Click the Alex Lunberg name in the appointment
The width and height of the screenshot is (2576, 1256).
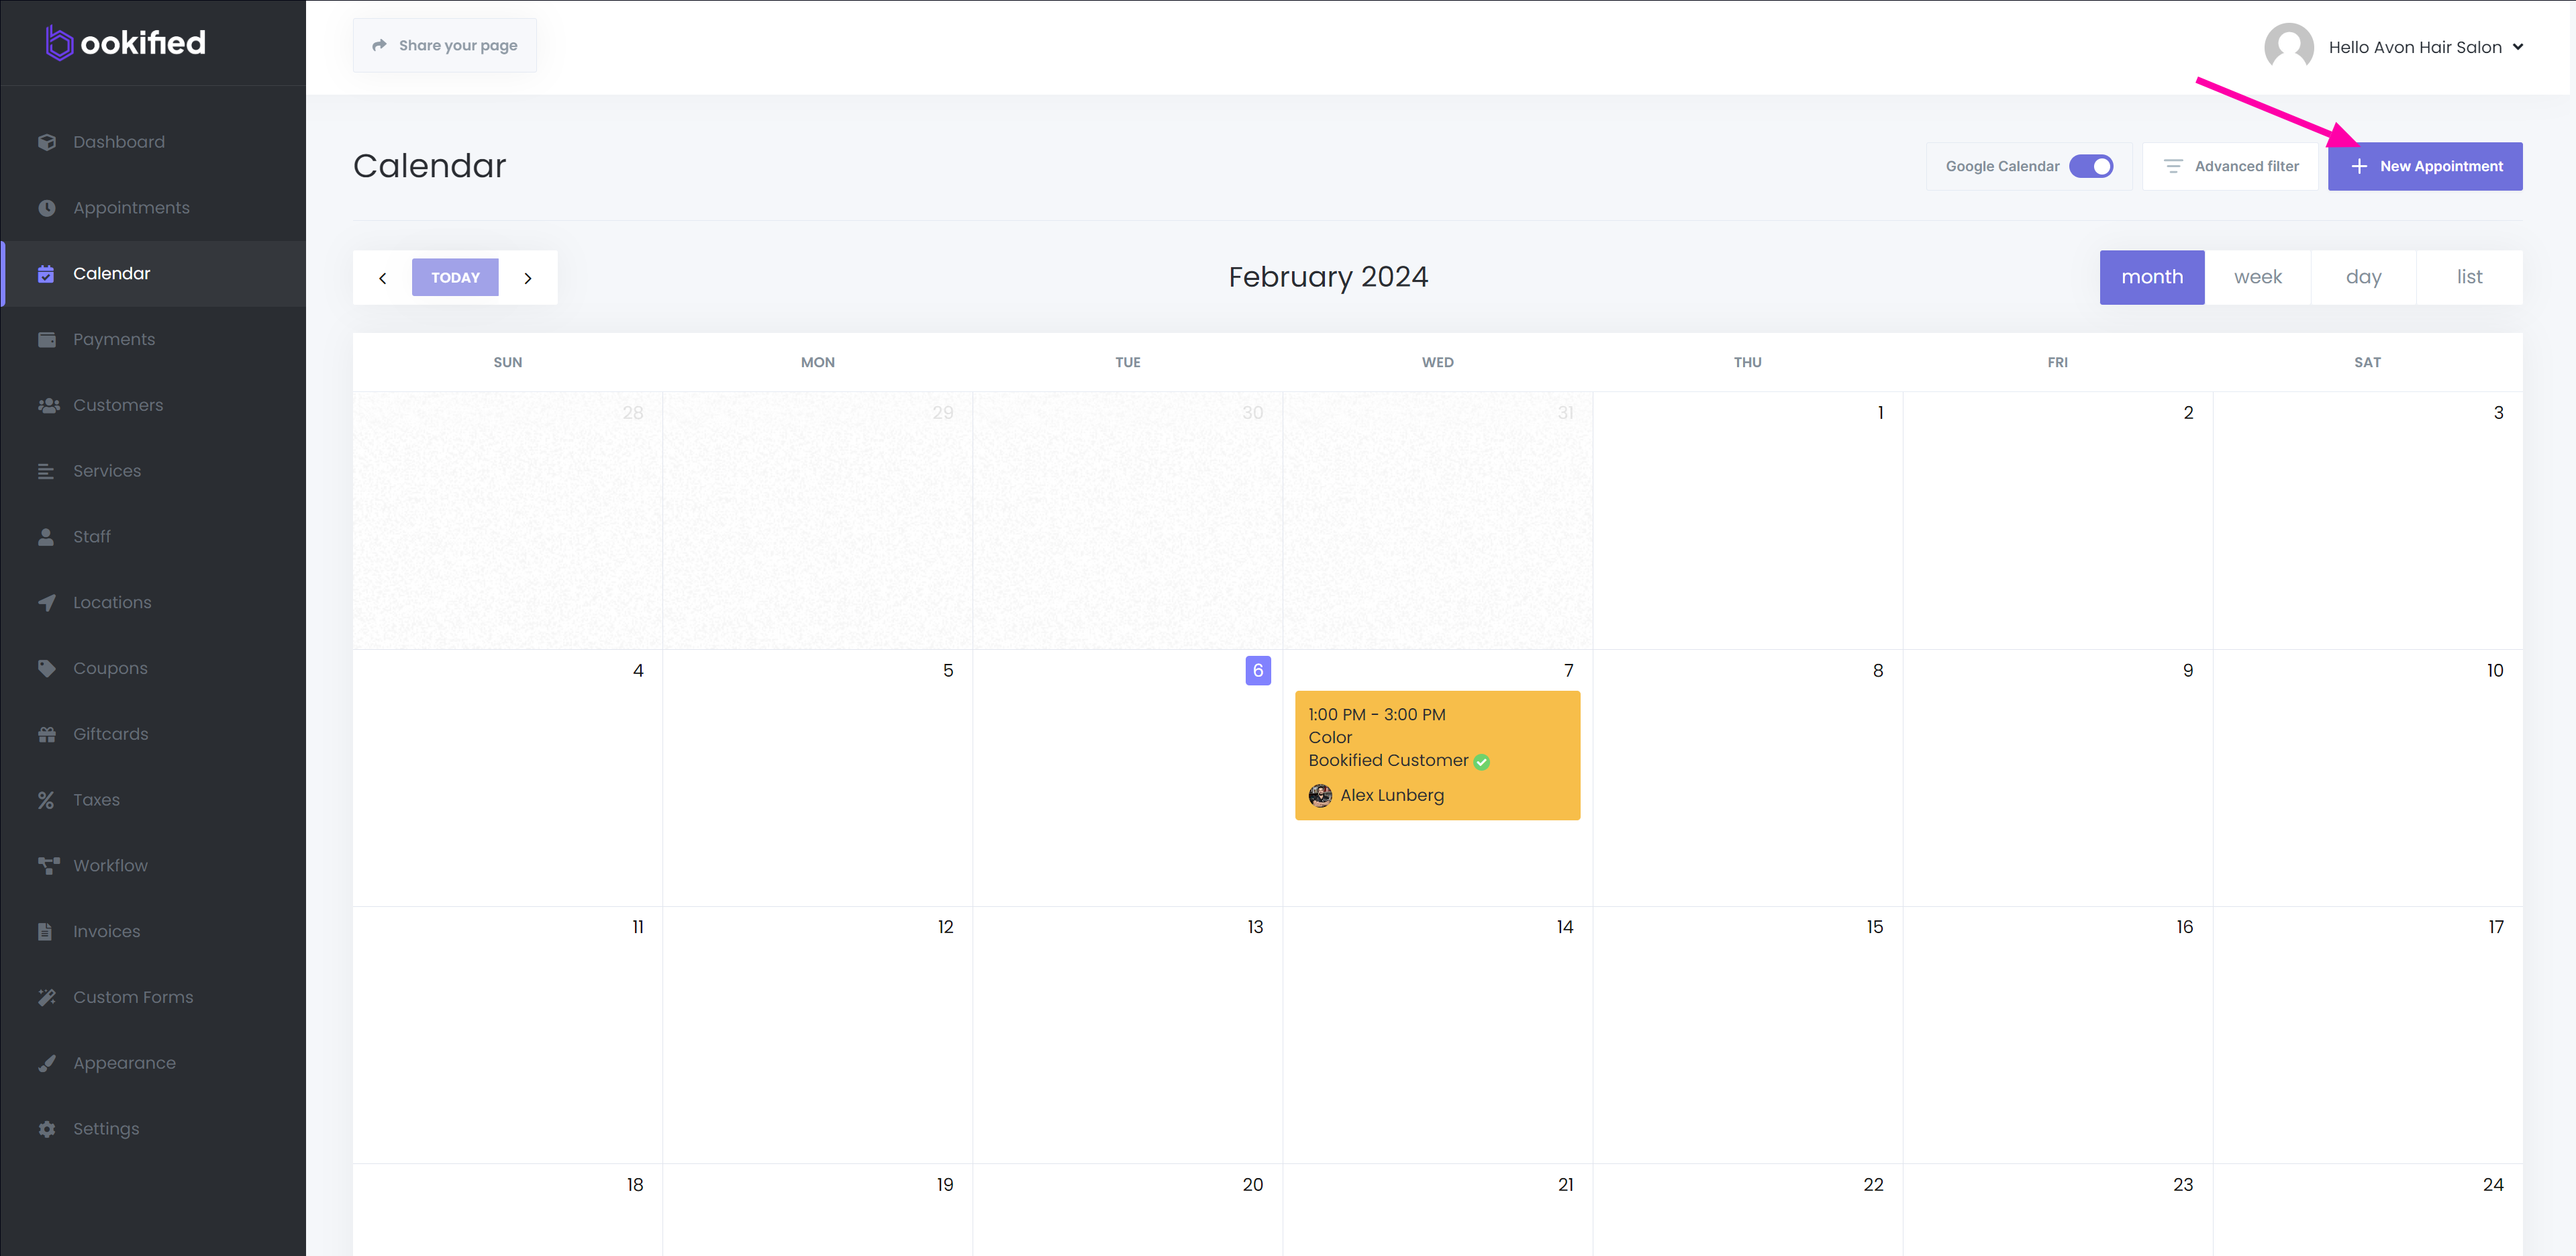click(1391, 795)
